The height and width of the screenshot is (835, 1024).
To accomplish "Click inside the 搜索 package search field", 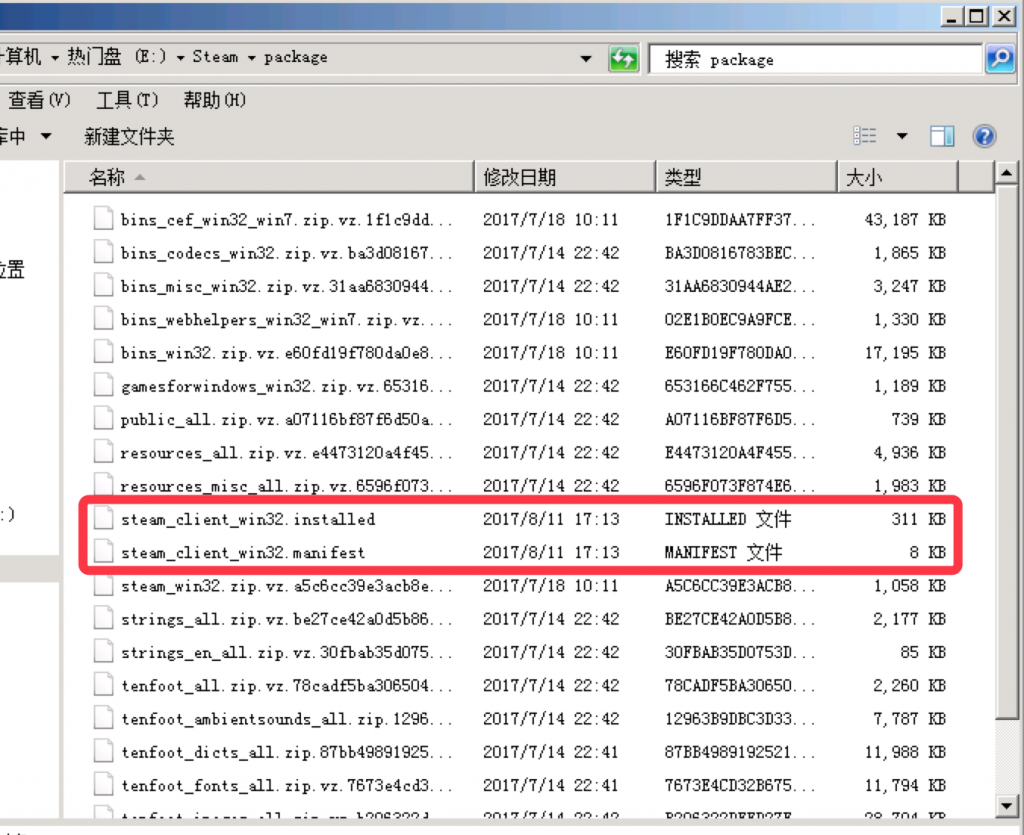I will tap(816, 59).
